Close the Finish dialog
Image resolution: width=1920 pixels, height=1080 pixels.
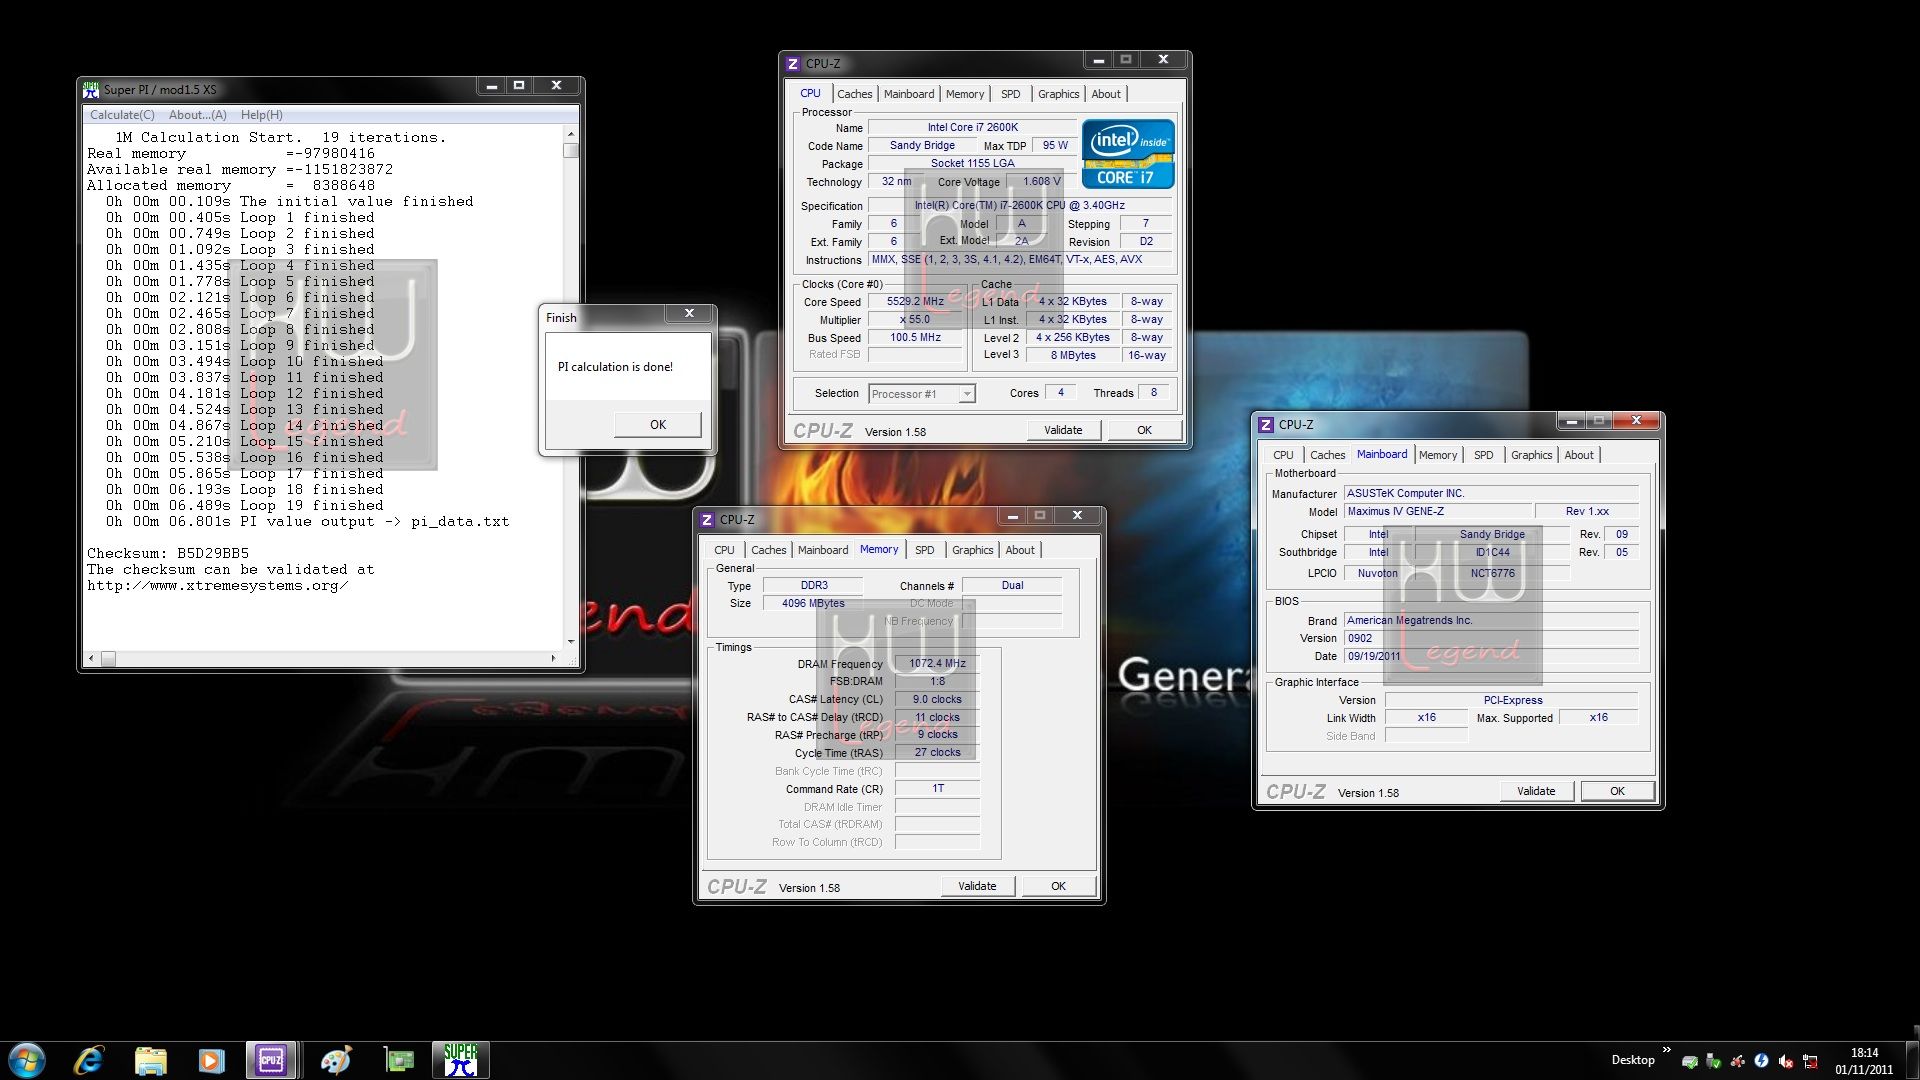pos(689,313)
